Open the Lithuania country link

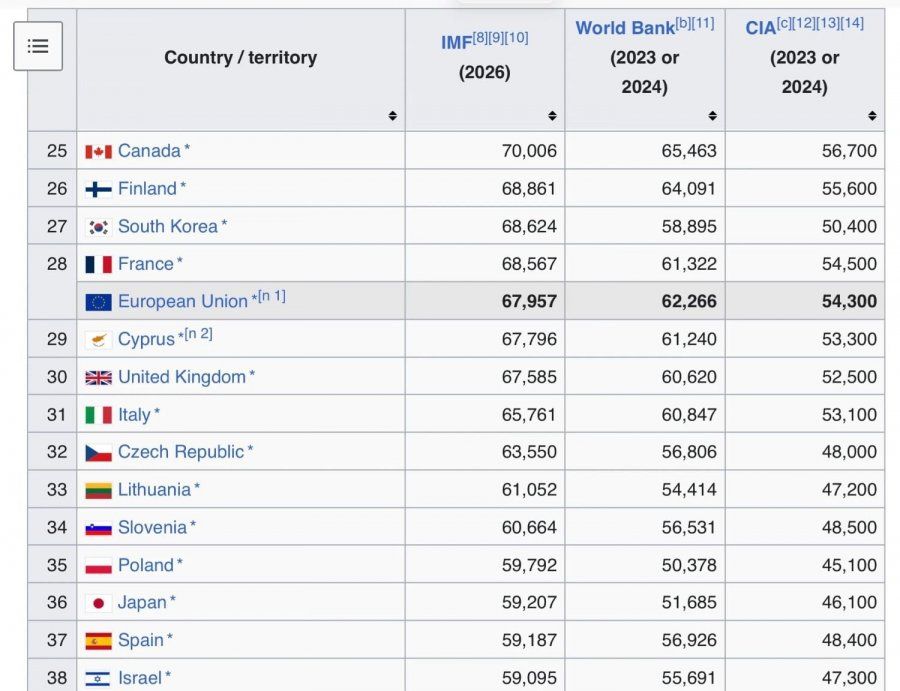pyautogui.click(x=154, y=490)
